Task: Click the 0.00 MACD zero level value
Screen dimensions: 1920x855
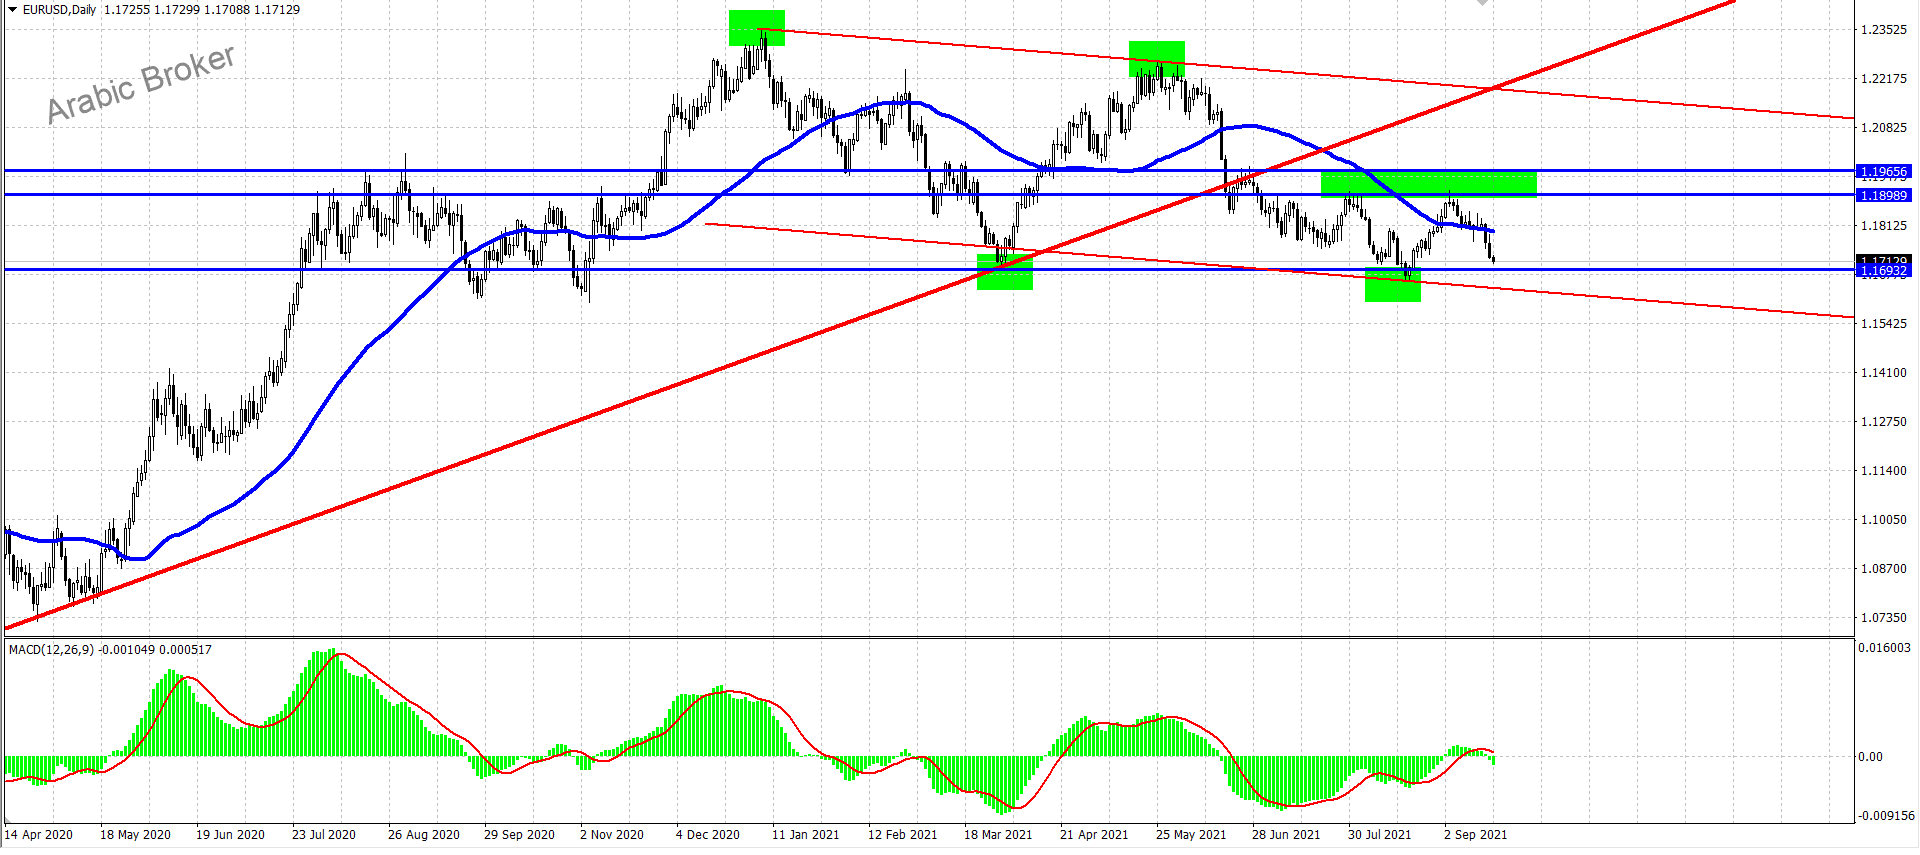Action: point(1871,757)
